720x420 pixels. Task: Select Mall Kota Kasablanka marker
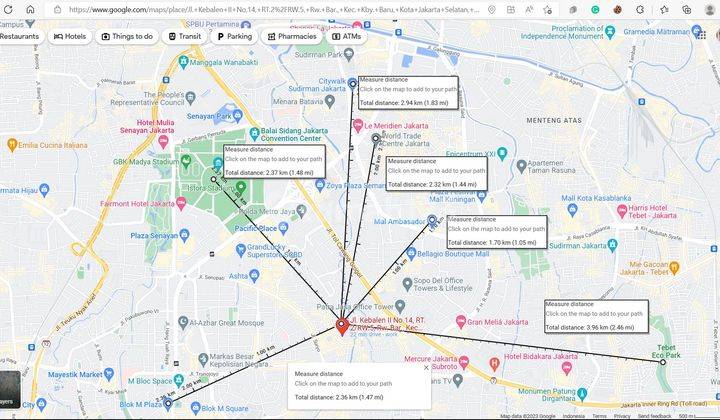[x=572, y=210]
